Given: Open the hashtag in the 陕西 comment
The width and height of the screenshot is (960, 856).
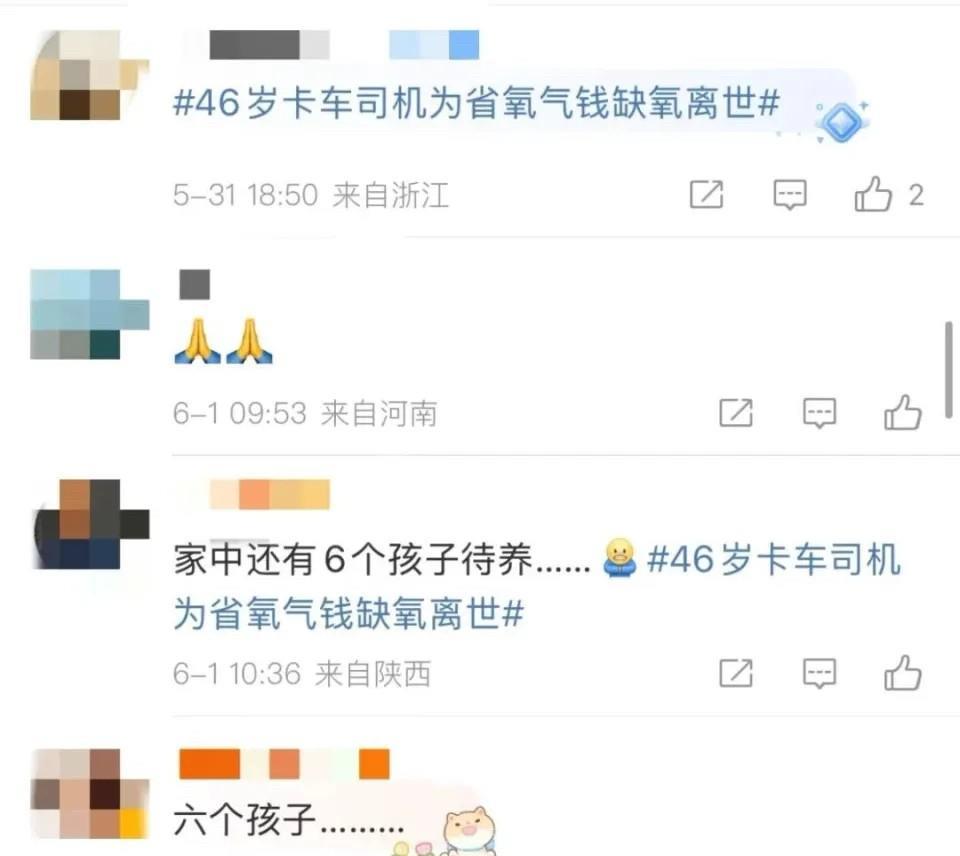Looking at the screenshot, I should pos(538,587).
